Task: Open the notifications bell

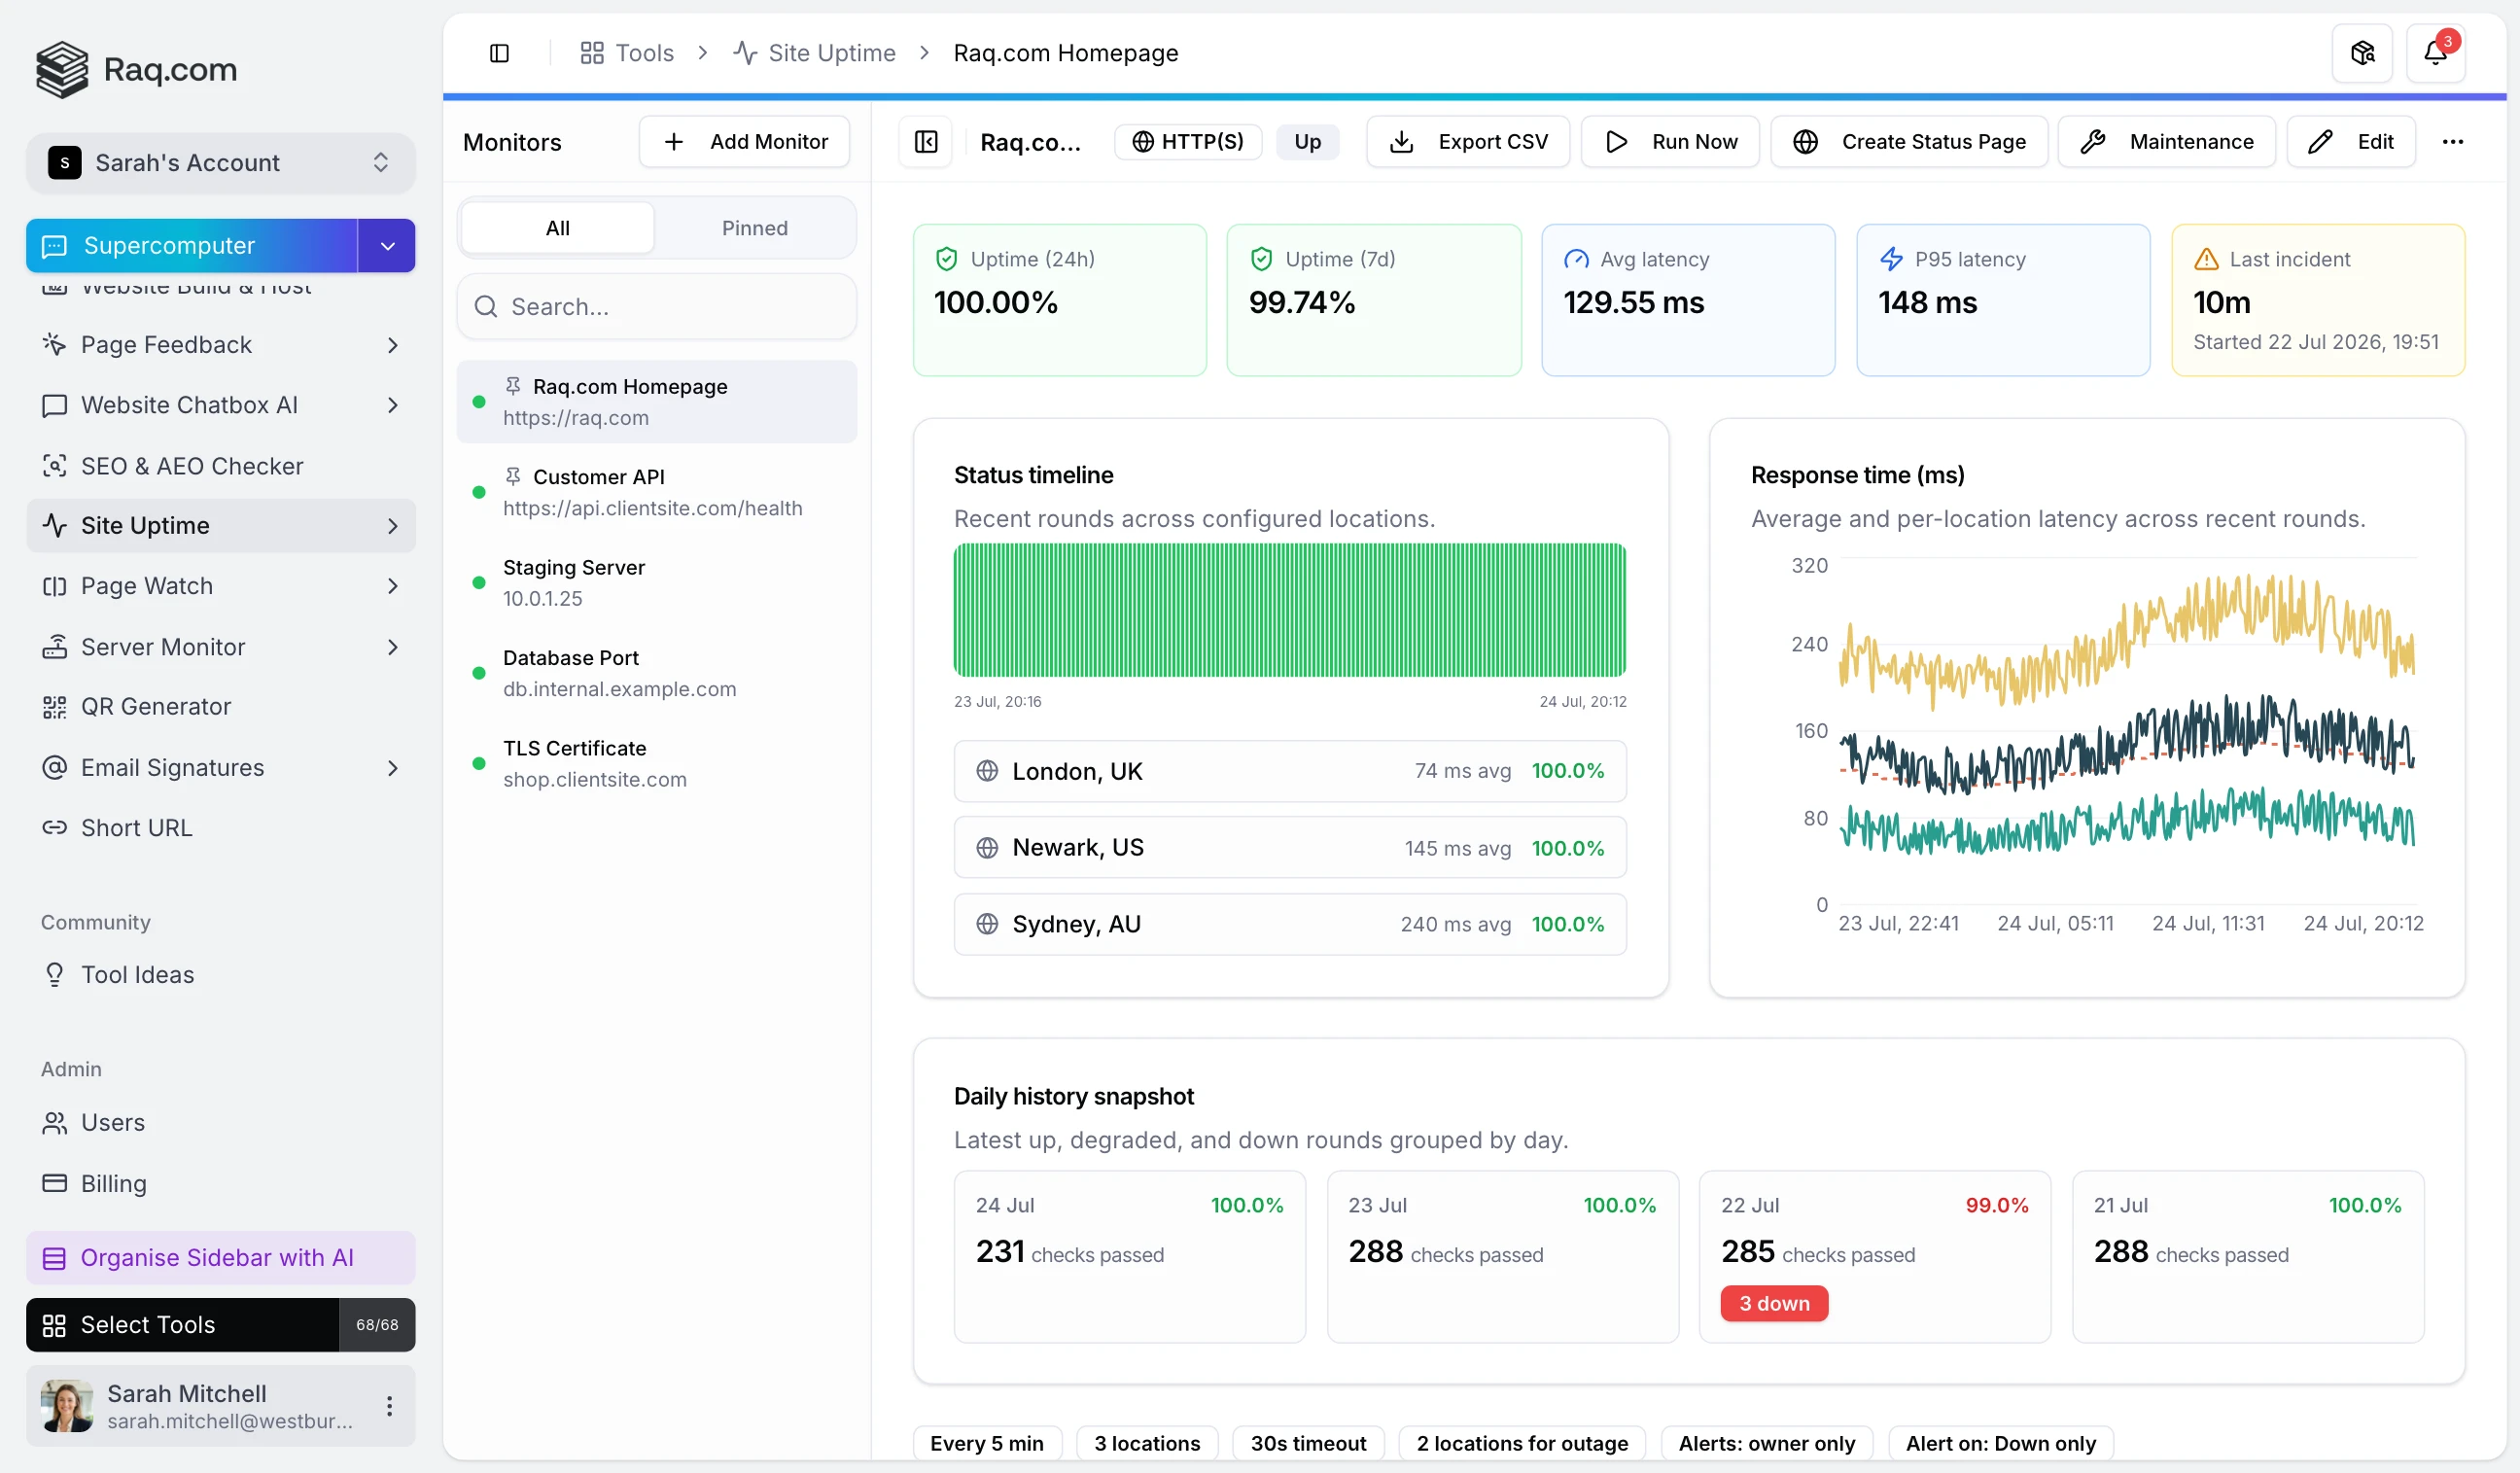Action: click(2435, 53)
